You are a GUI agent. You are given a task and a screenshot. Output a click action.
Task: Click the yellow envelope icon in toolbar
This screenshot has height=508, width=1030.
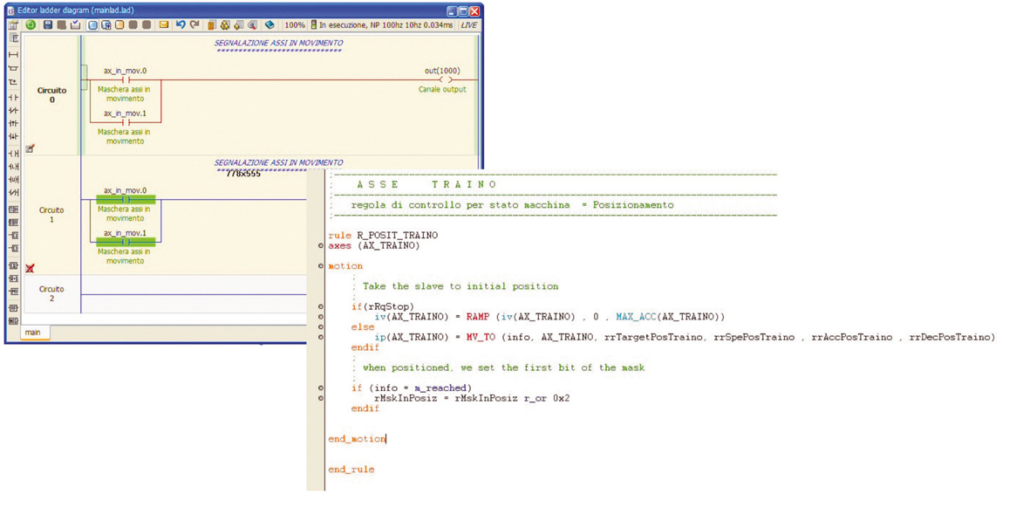pyautogui.click(x=164, y=25)
